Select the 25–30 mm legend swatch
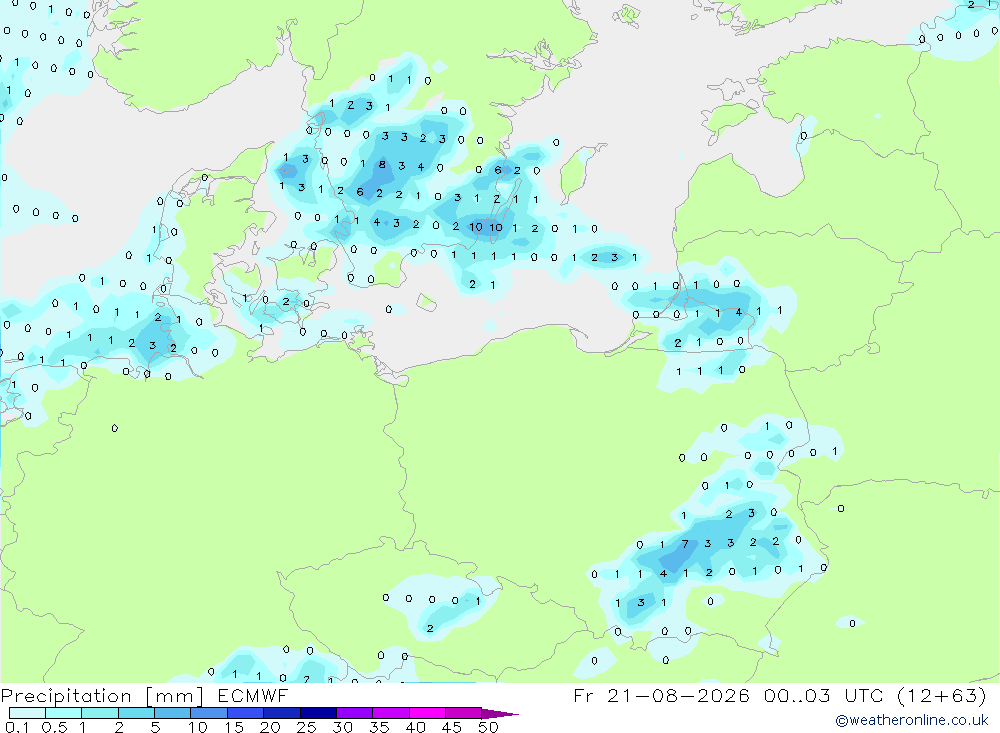The width and height of the screenshot is (1000, 733). click(x=318, y=713)
